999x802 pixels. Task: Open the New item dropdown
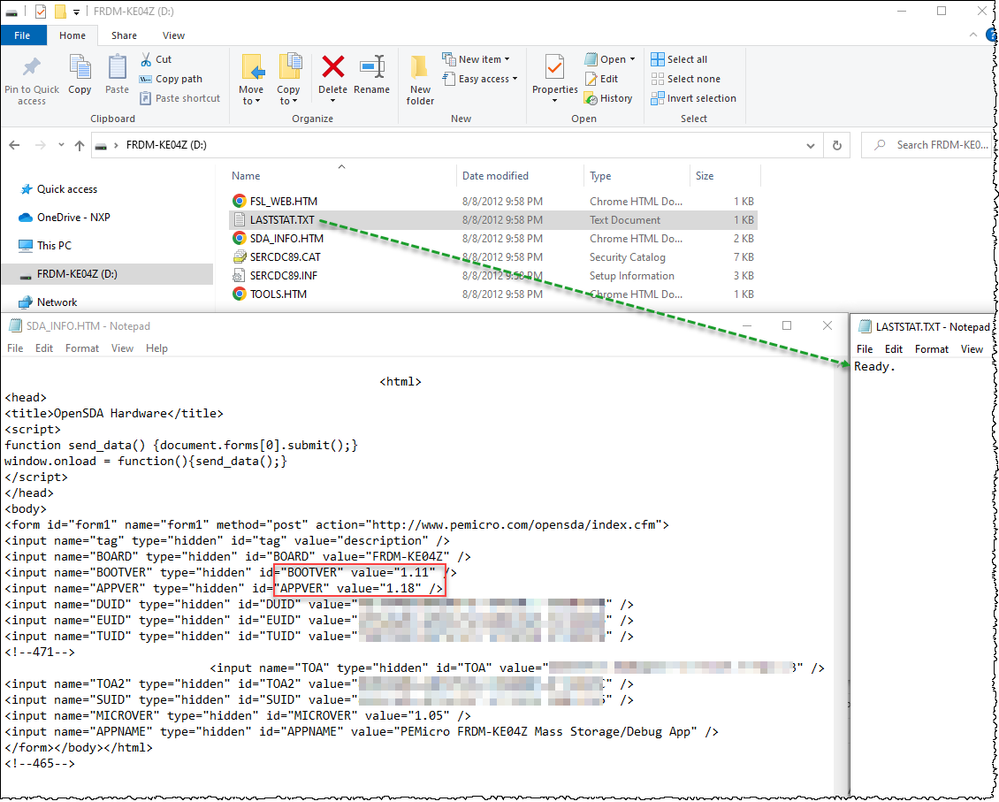(476, 59)
